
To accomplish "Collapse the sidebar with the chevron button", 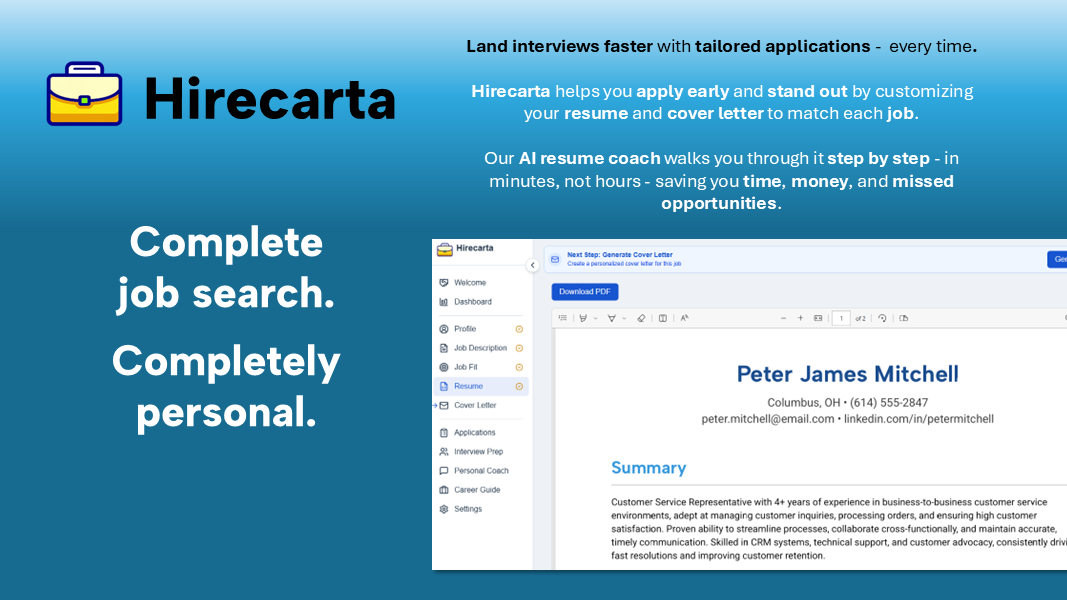I will pyautogui.click(x=532, y=265).
